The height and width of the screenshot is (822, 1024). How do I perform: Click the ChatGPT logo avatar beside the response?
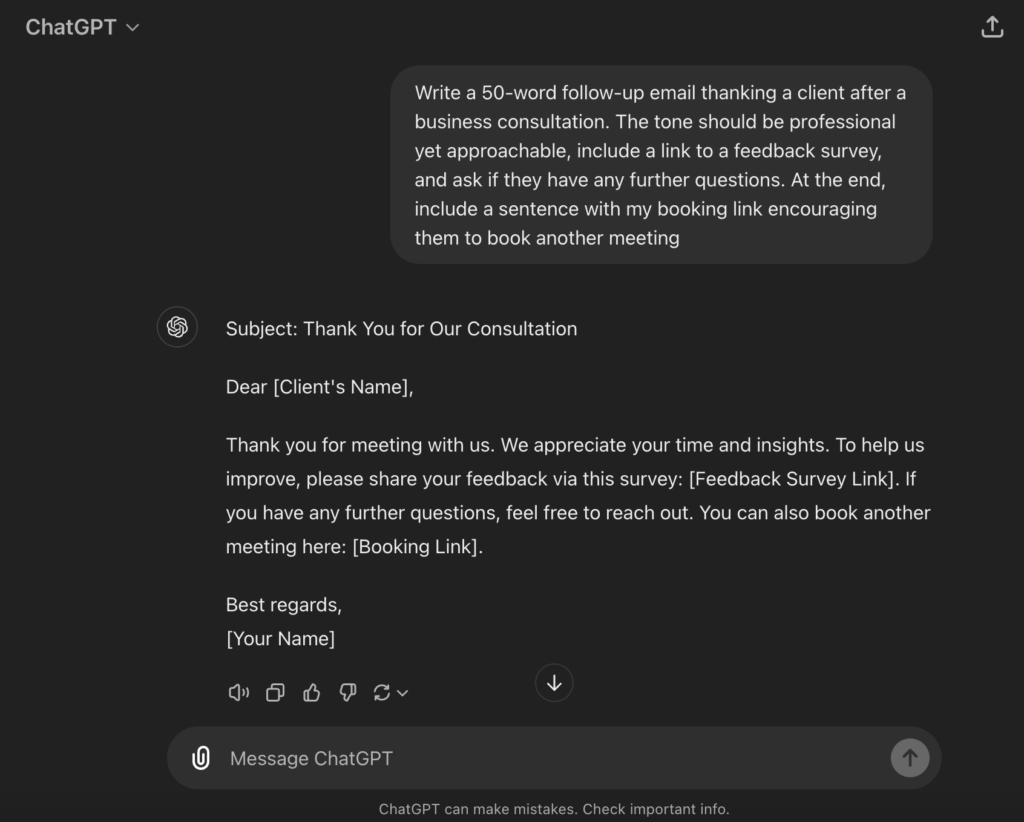(x=177, y=327)
